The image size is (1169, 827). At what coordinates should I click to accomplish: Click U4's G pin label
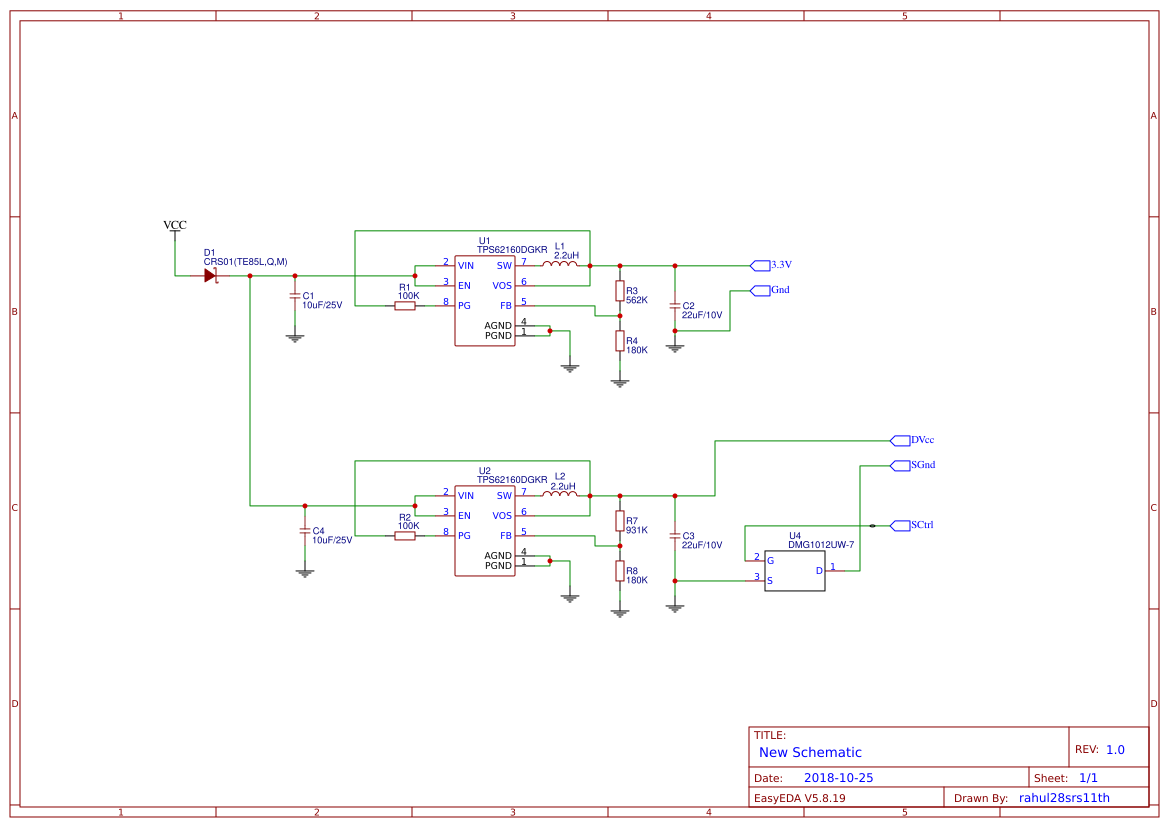(x=770, y=561)
